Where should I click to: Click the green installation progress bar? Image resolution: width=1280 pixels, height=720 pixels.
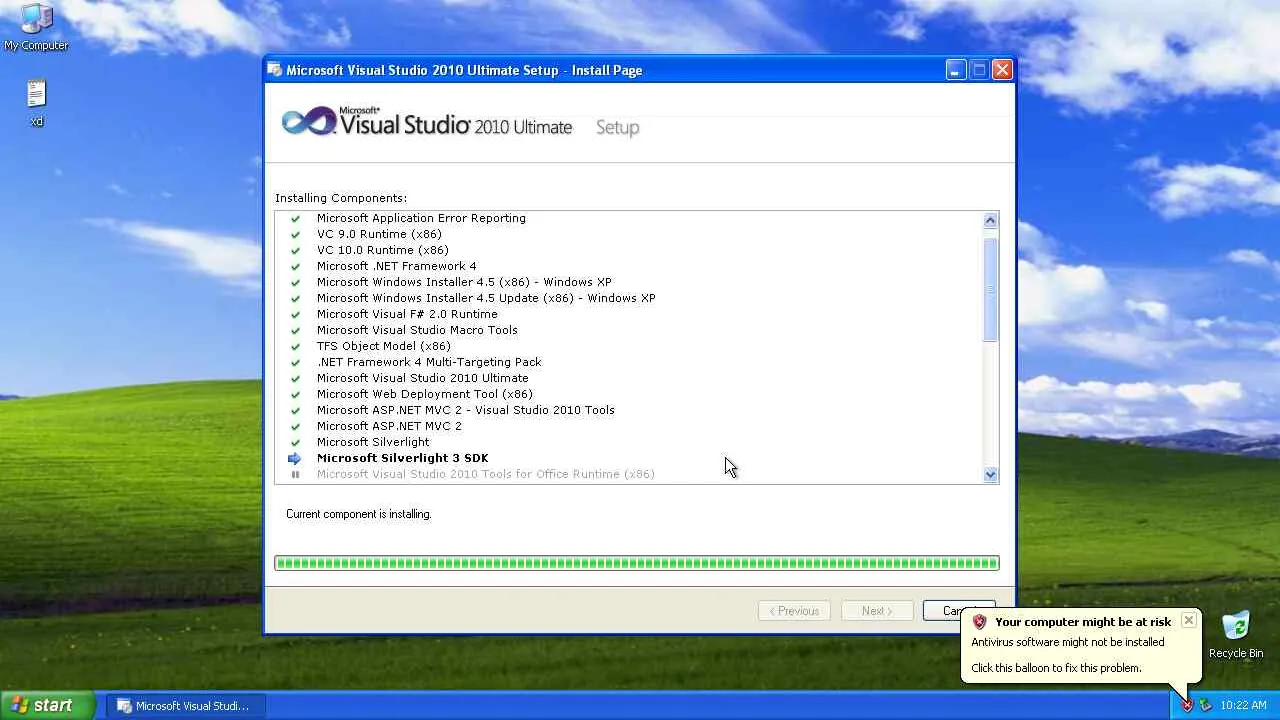point(637,563)
